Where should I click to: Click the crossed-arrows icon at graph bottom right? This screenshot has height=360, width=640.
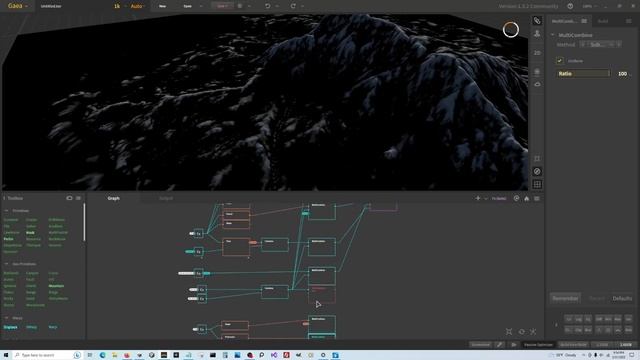click(533, 331)
